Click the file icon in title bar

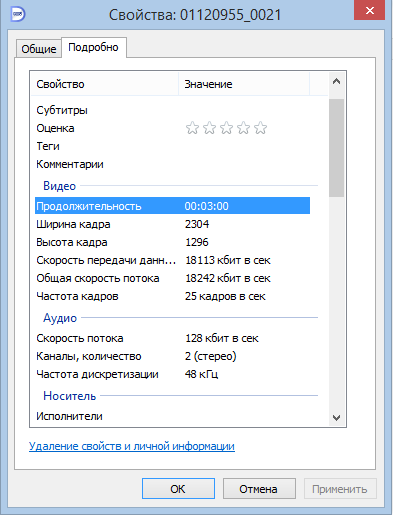click(x=18, y=14)
